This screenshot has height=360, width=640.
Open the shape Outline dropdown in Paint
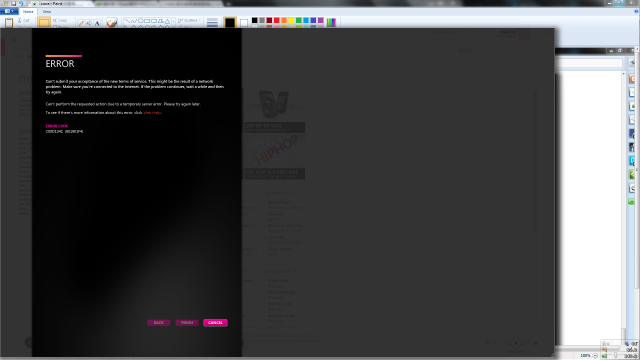pos(189,20)
